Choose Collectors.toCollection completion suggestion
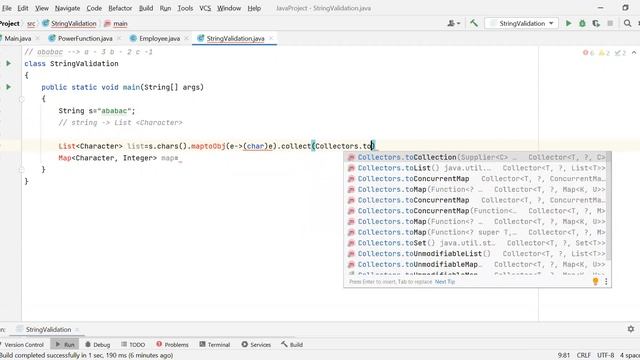Image resolution: width=640 pixels, height=360 pixels. 476,157
